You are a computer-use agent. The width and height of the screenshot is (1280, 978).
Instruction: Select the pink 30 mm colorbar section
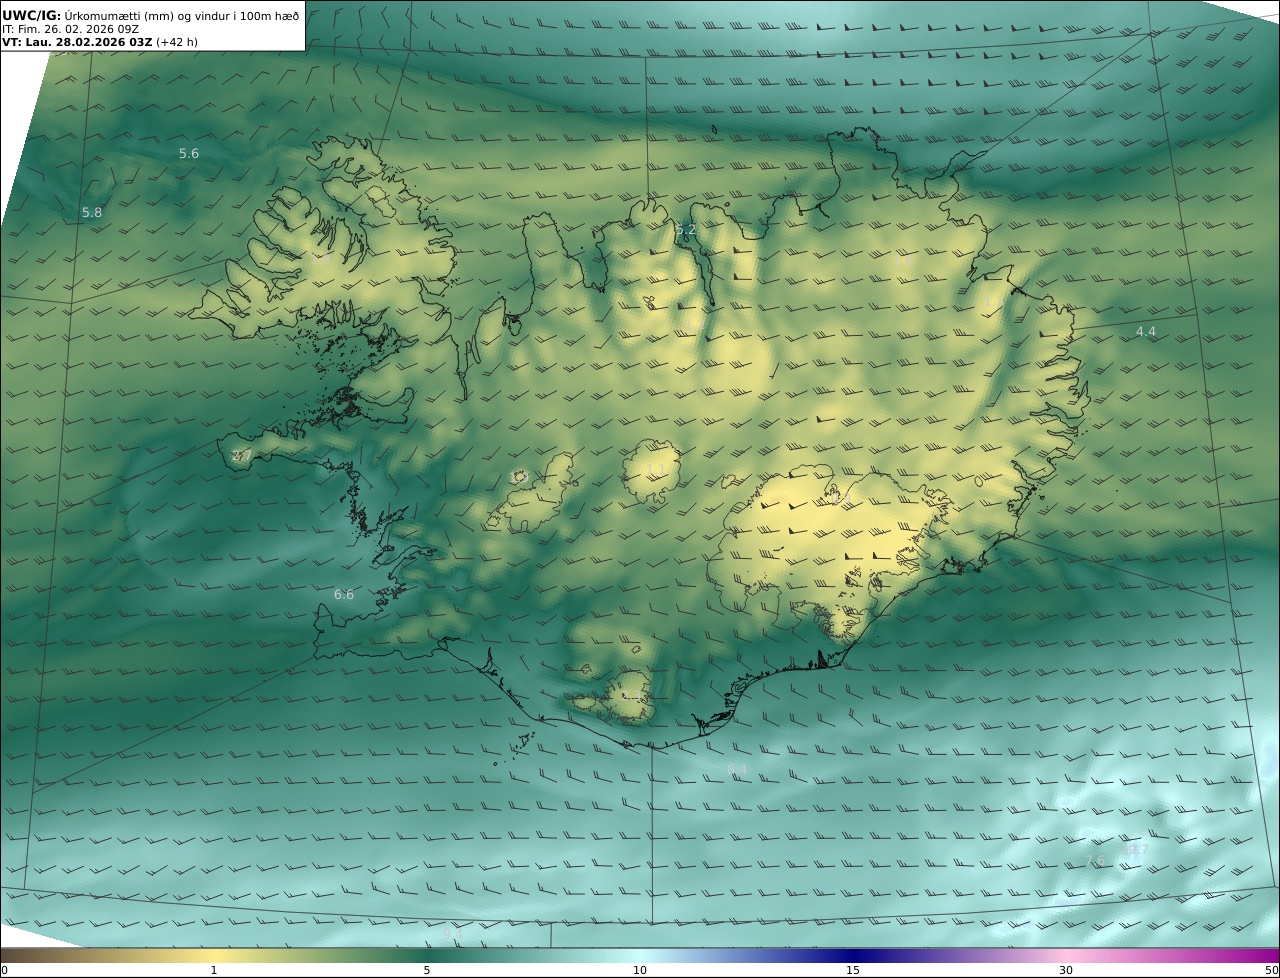1066,955
